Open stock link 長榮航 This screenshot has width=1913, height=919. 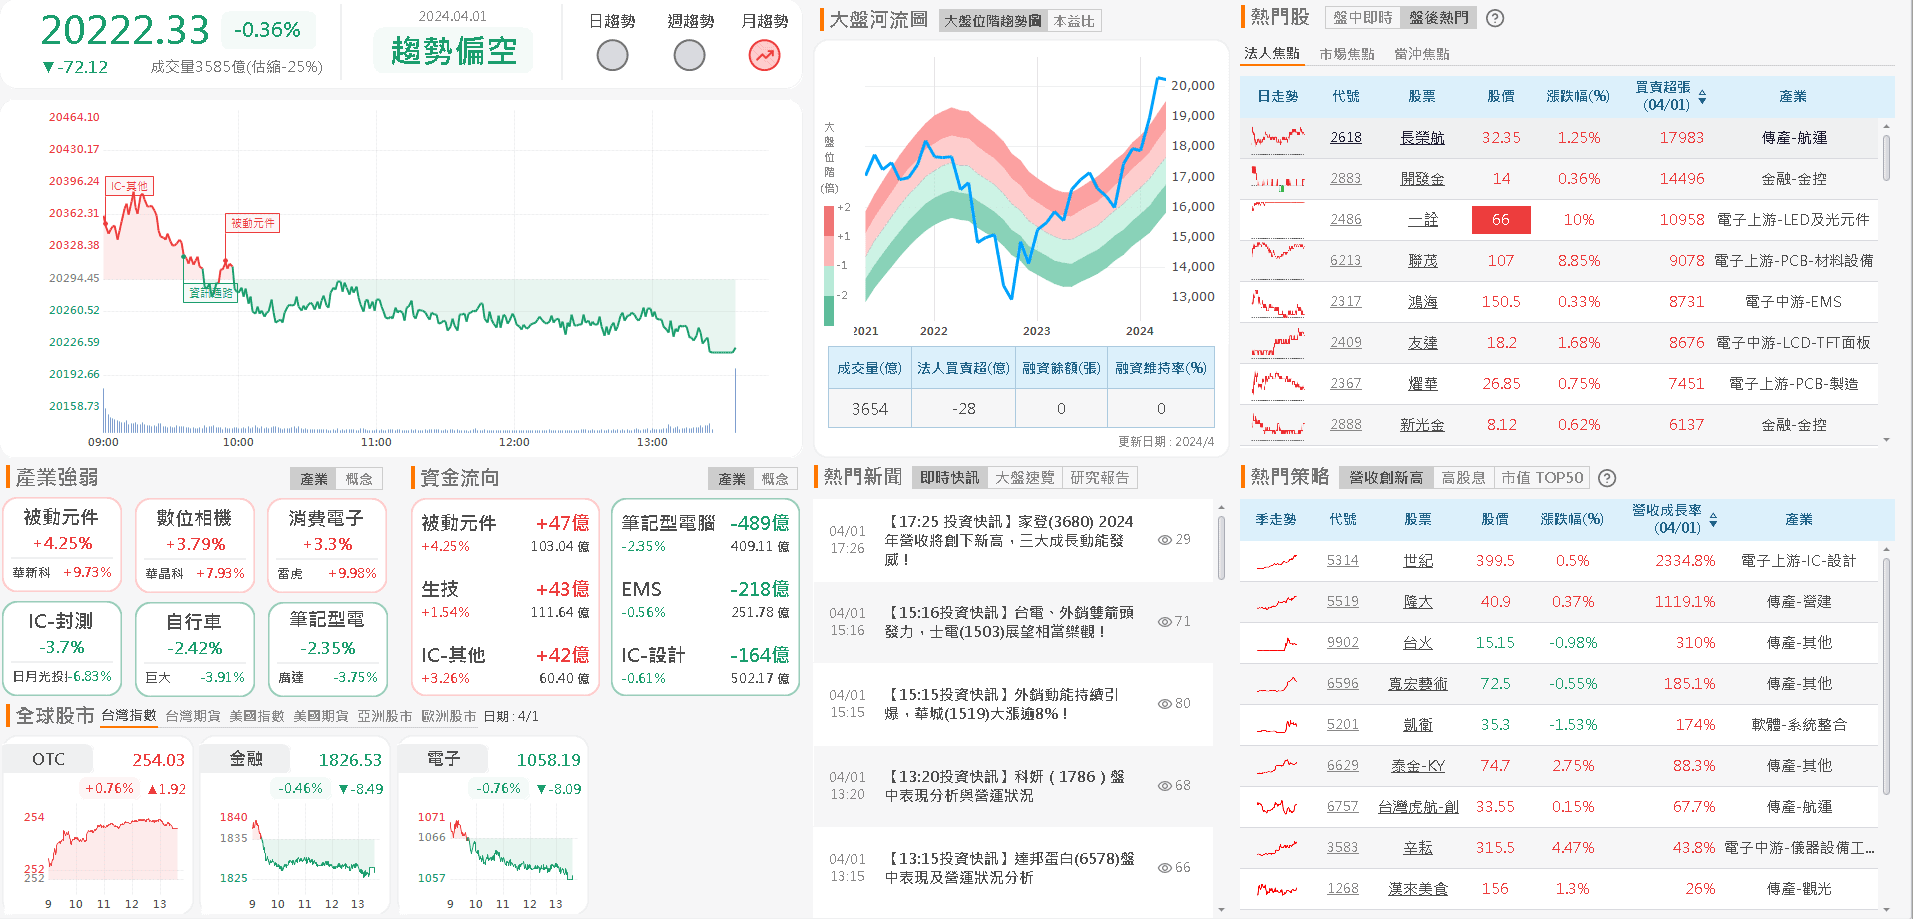[1422, 138]
